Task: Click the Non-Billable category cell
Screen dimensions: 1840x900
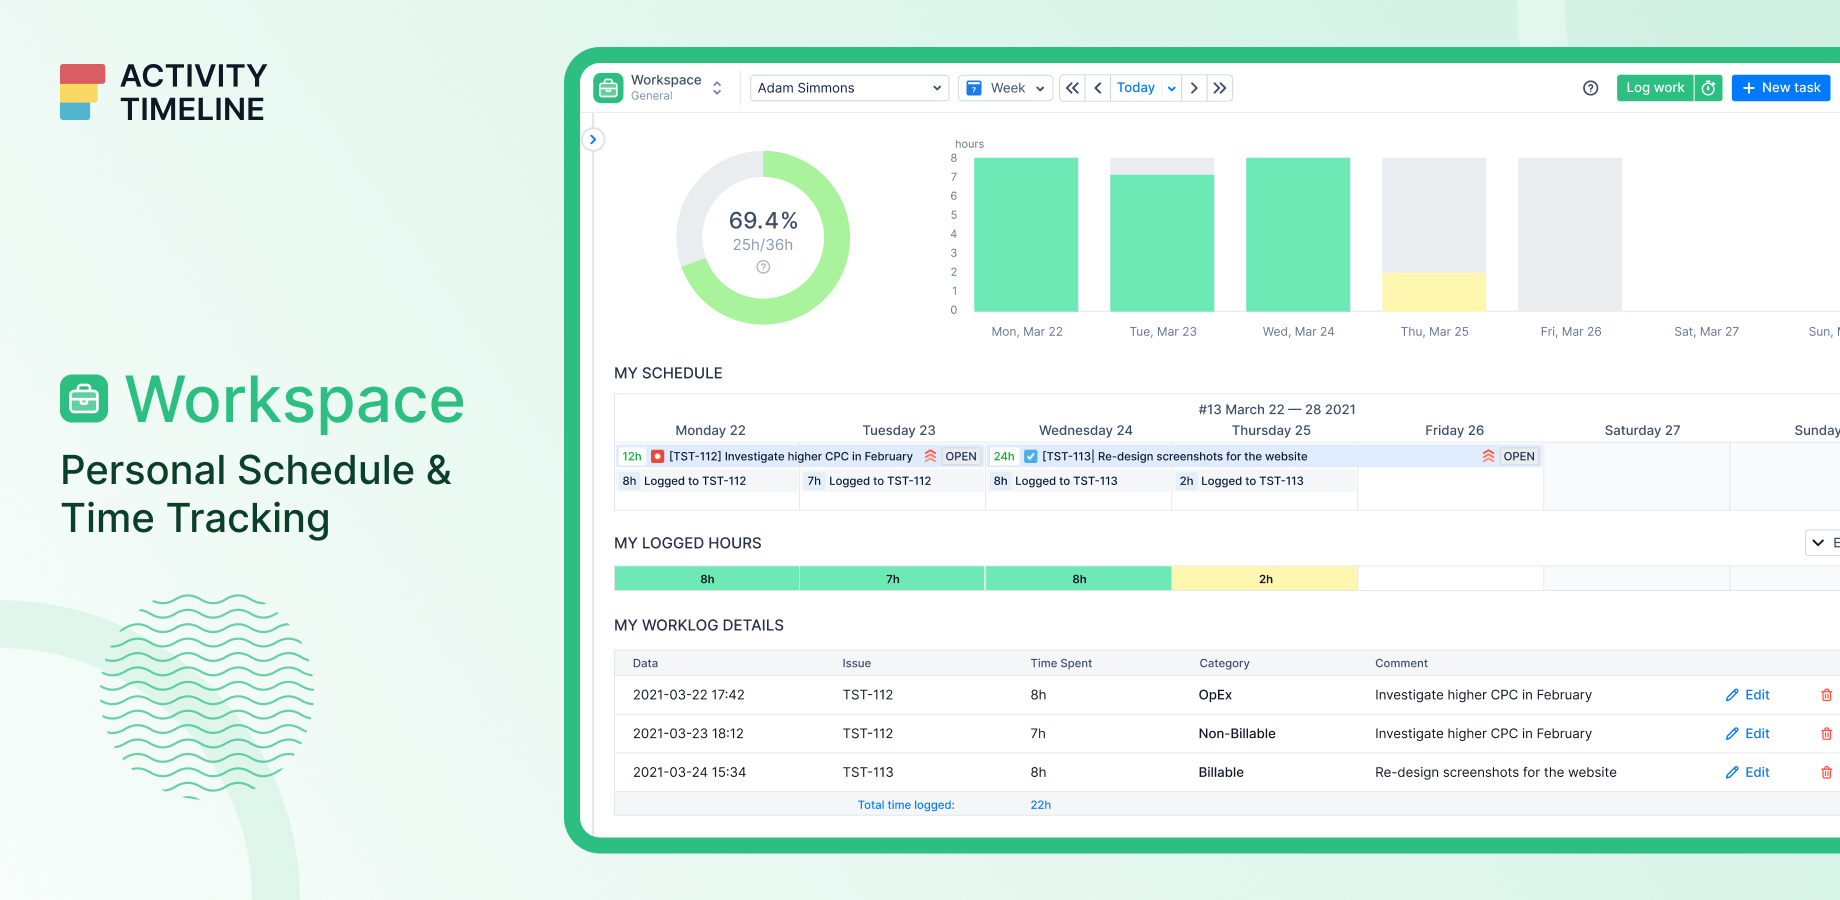Action: (1237, 734)
